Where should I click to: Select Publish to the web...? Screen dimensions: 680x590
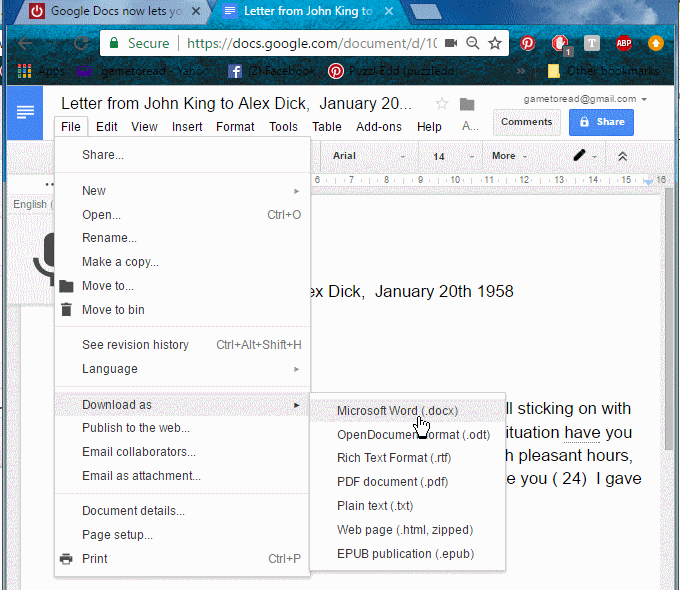tap(182, 428)
